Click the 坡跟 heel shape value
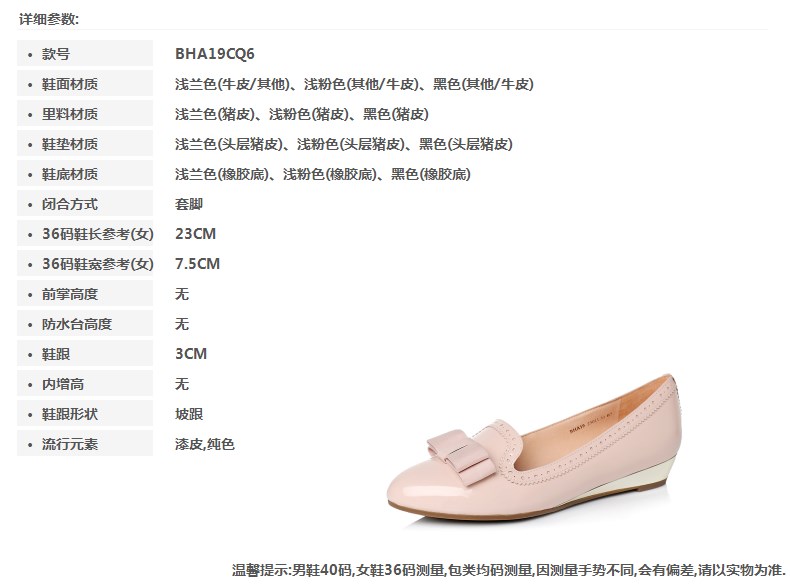 (x=189, y=414)
